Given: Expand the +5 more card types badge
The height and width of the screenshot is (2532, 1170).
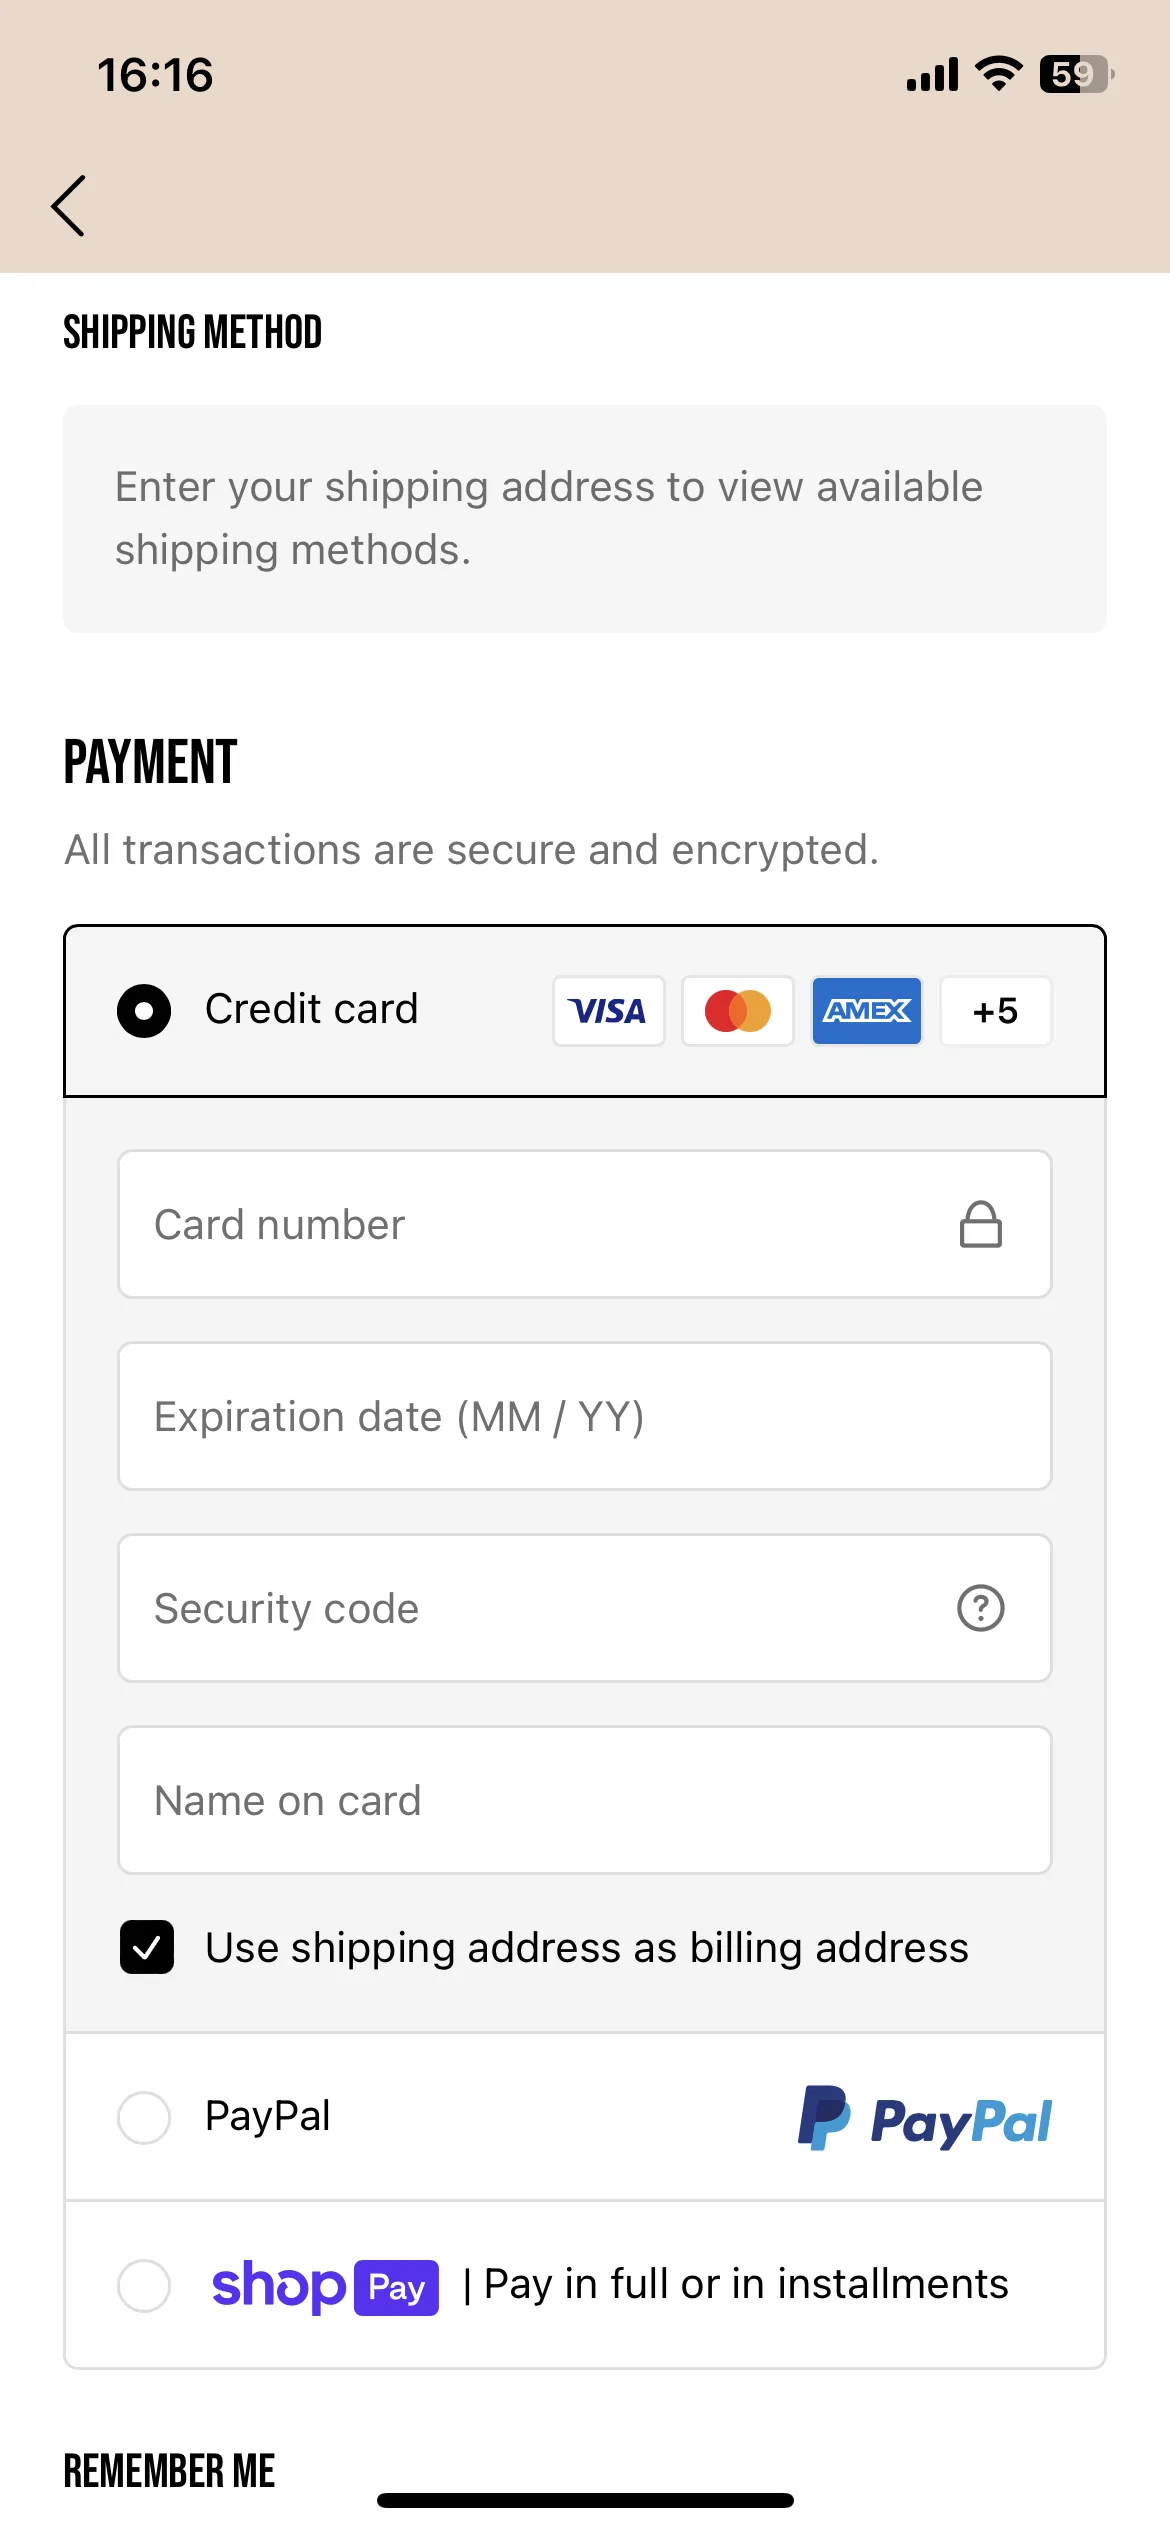Looking at the screenshot, I should 996,1011.
